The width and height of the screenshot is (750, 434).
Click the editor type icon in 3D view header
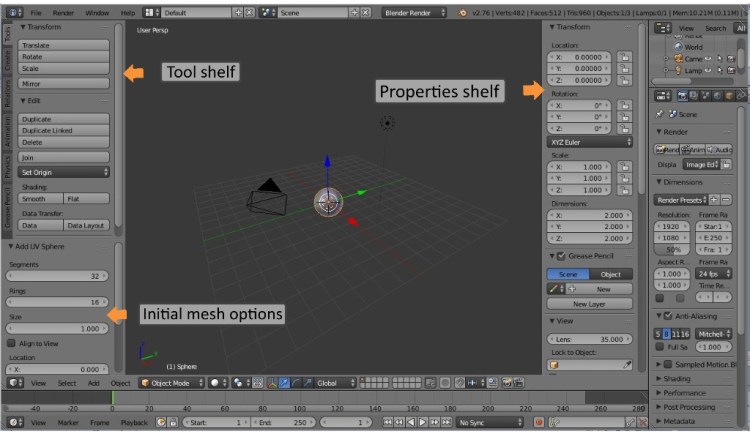tap(14, 382)
